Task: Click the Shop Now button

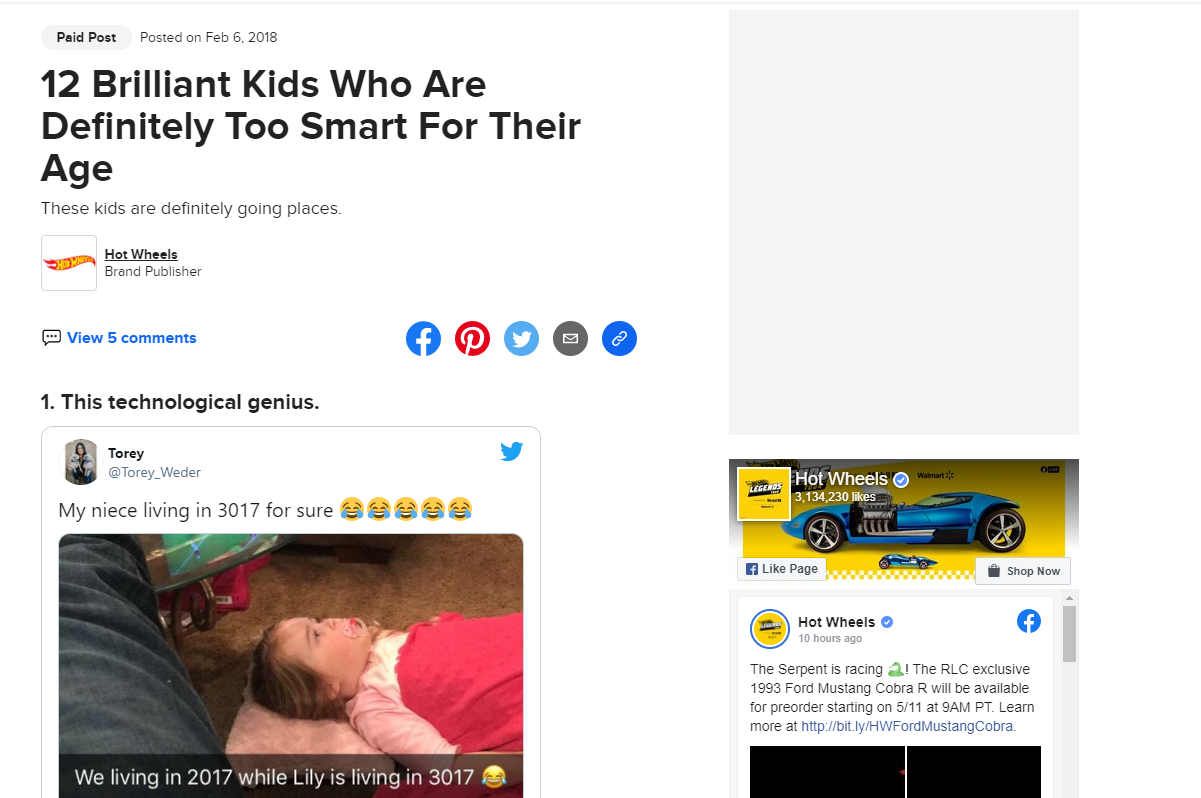Action: (1023, 571)
